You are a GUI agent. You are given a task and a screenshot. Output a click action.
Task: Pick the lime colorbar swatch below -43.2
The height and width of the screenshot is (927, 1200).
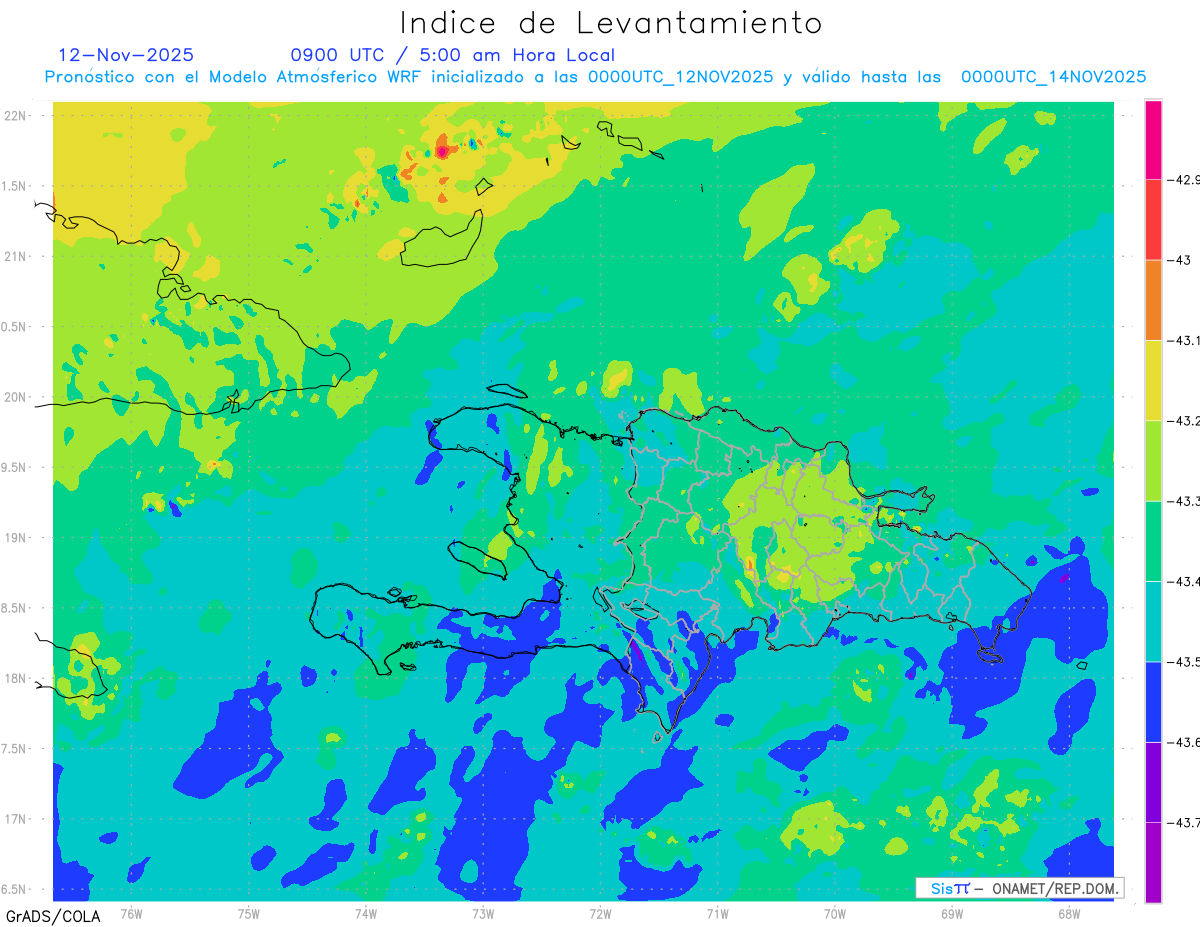tap(1154, 460)
